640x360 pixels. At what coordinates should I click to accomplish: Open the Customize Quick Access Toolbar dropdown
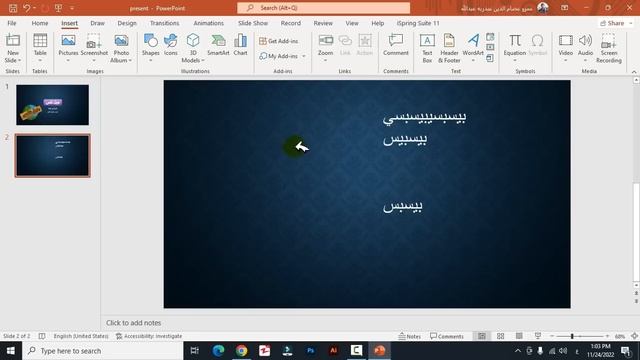coord(72,8)
